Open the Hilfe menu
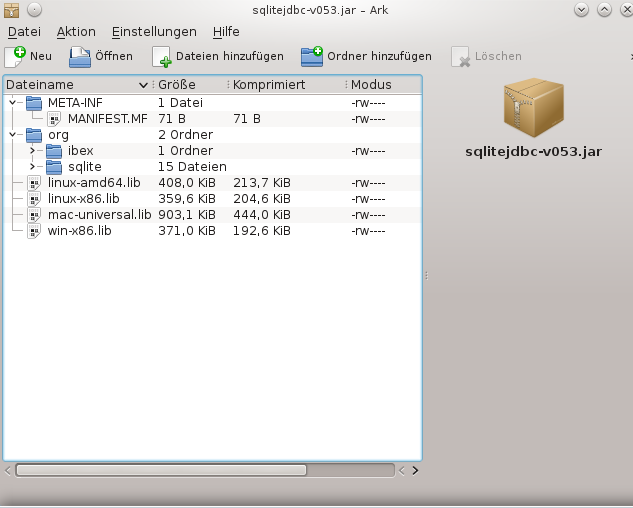Screen dimensions: 633x508 [226, 31]
